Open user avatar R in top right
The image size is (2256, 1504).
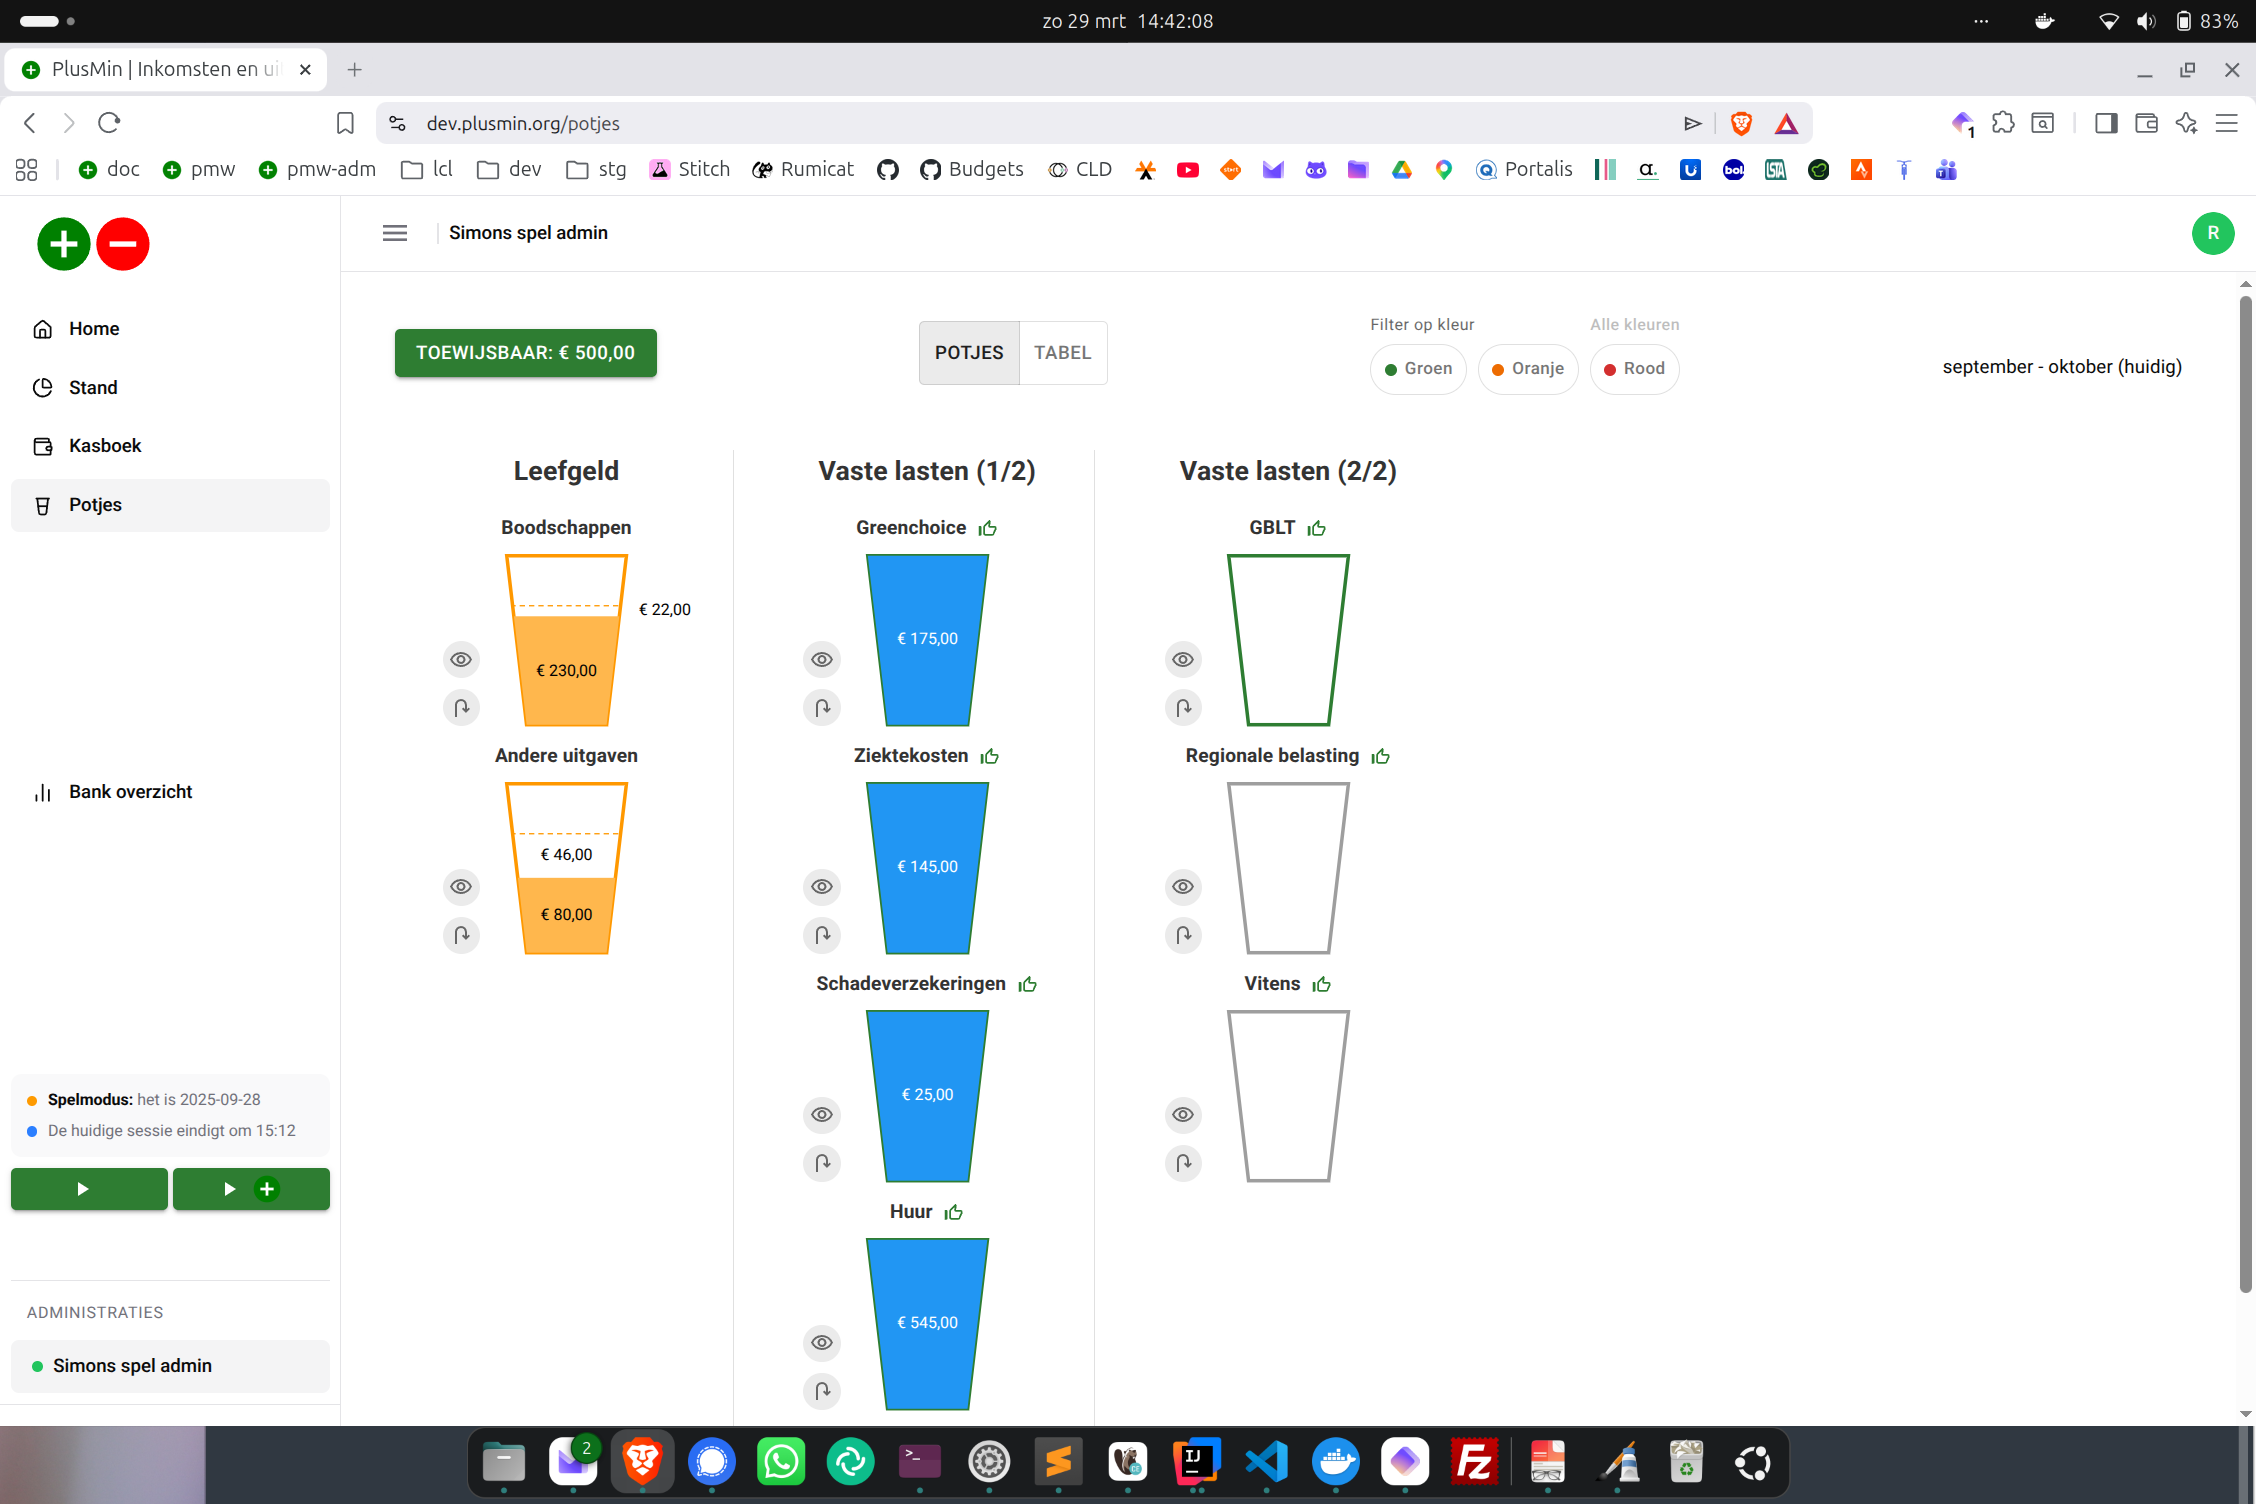[2212, 233]
